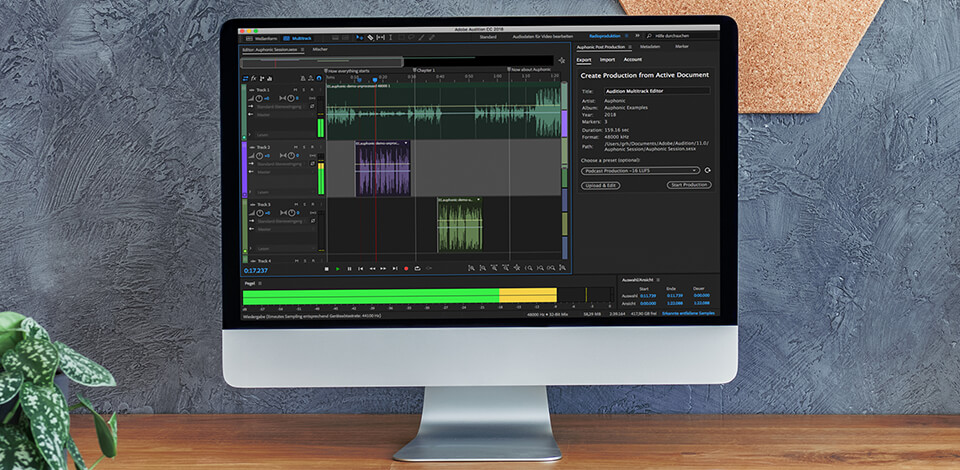Open the Import tab in the Auphonic panel

[607, 60]
